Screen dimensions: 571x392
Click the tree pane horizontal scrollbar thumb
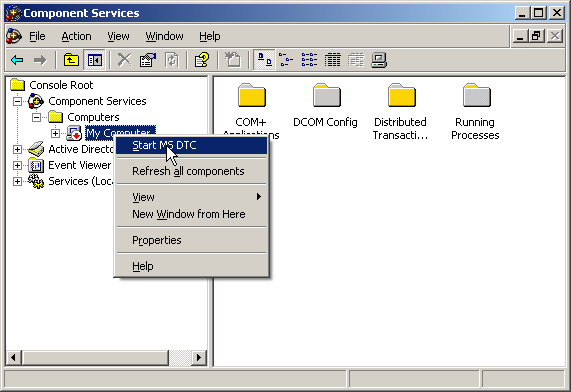click(95, 357)
